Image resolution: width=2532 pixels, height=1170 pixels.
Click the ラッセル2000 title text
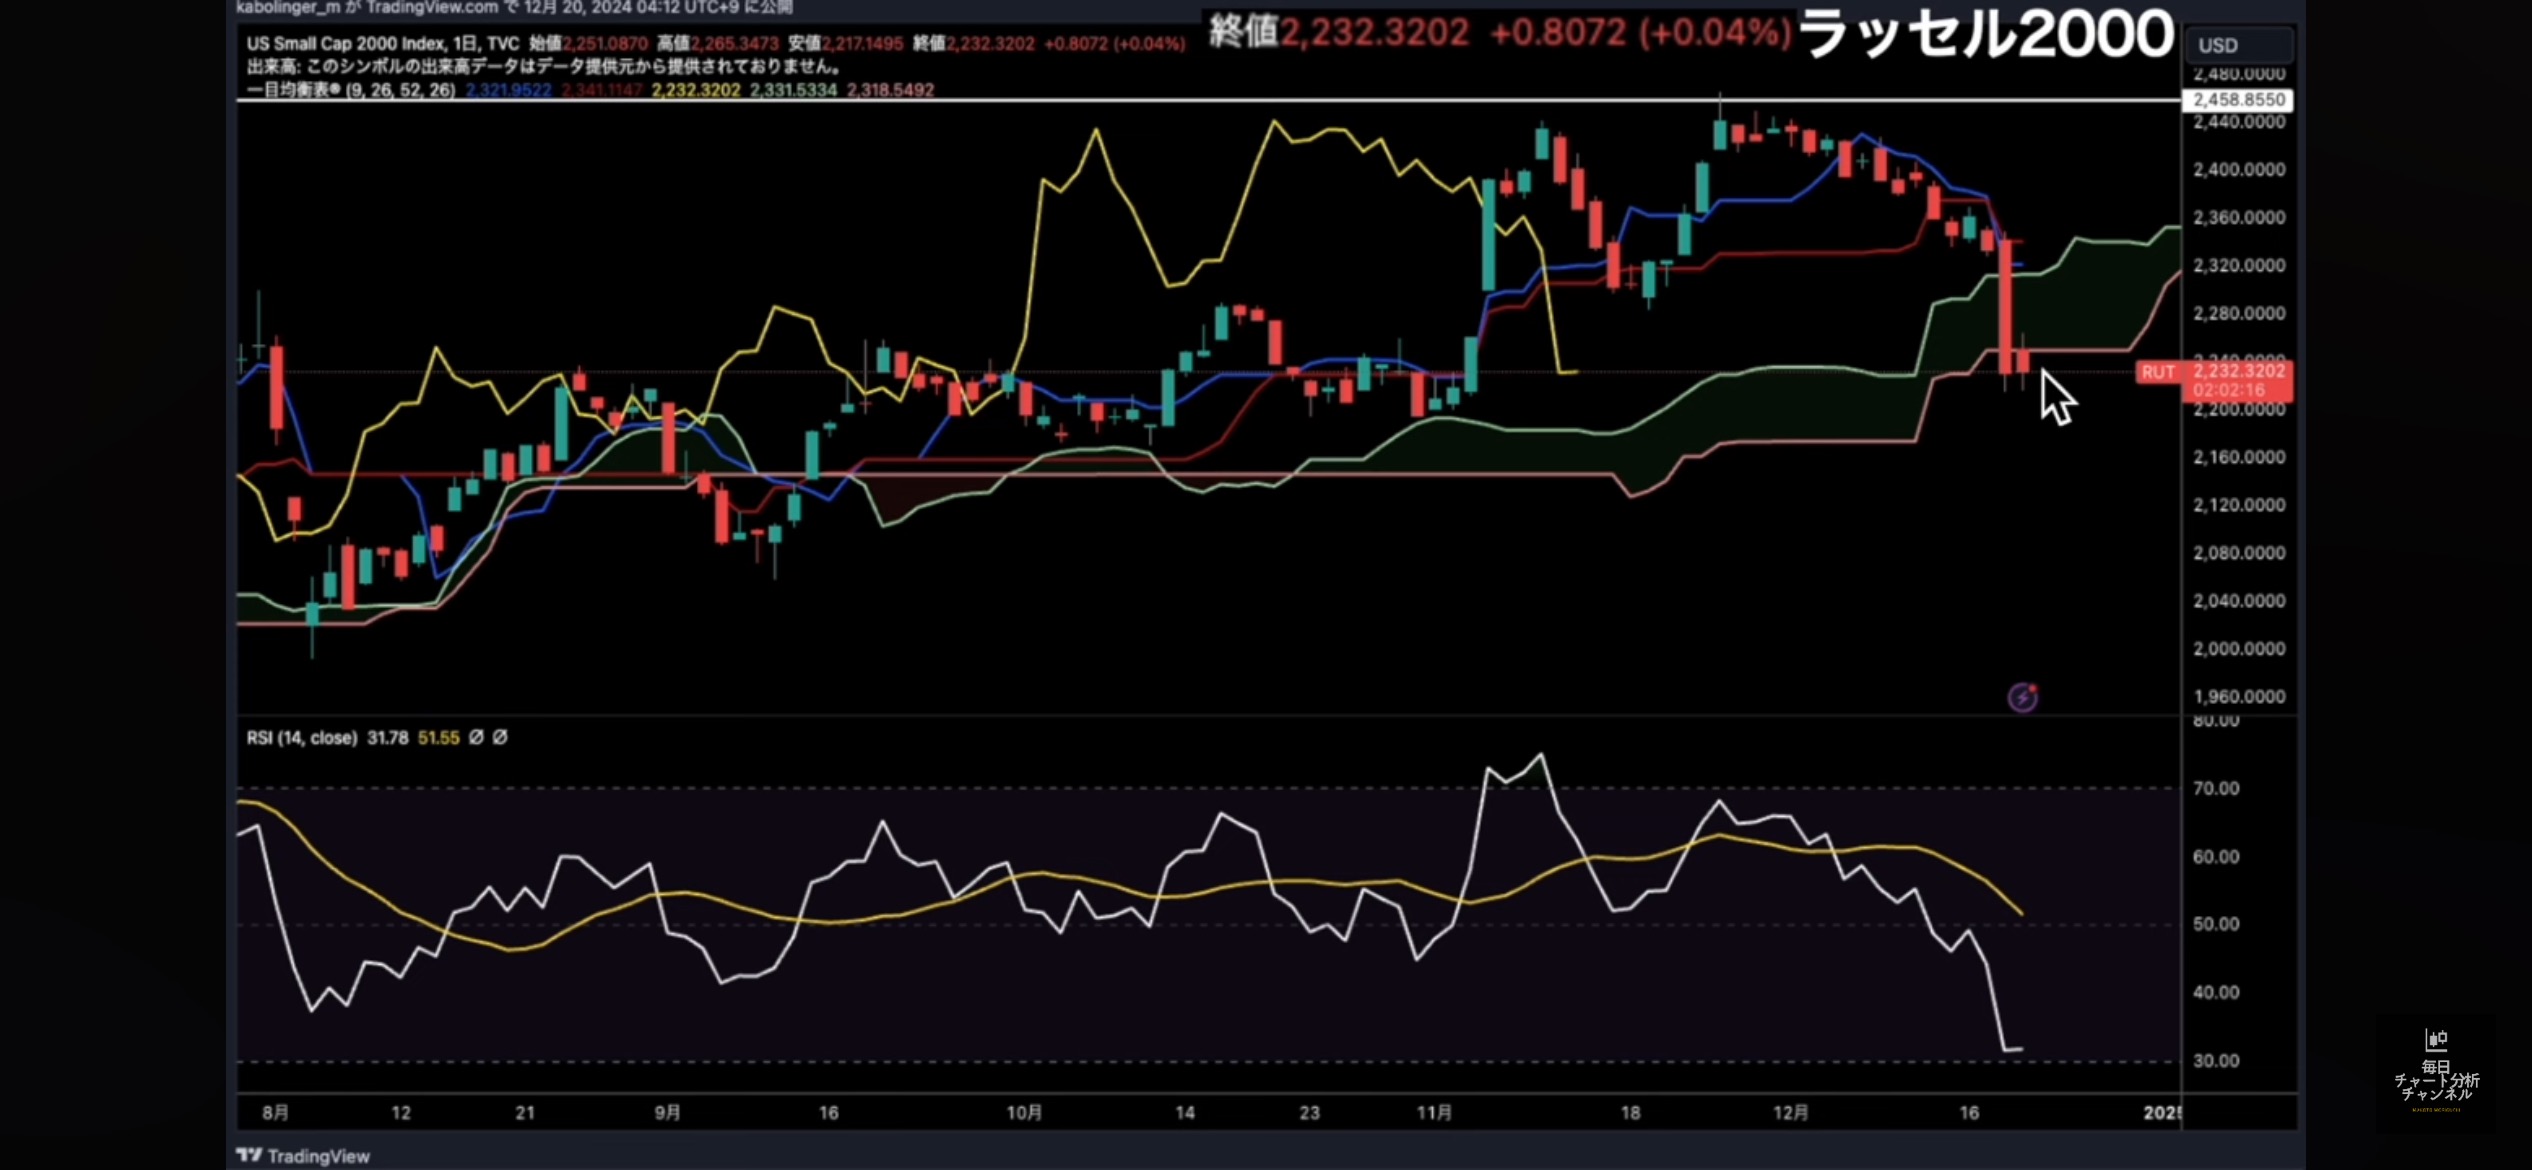click(x=1985, y=34)
